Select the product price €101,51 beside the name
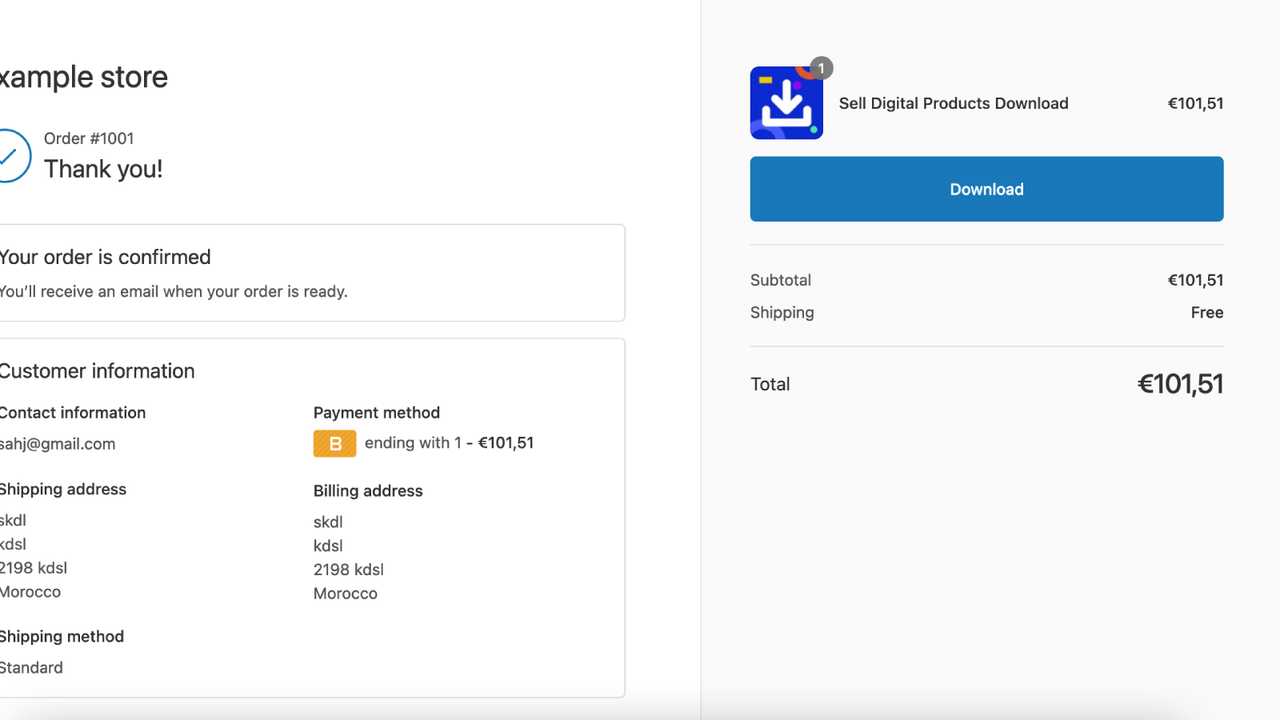This screenshot has height=720, width=1280. [x=1196, y=103]
